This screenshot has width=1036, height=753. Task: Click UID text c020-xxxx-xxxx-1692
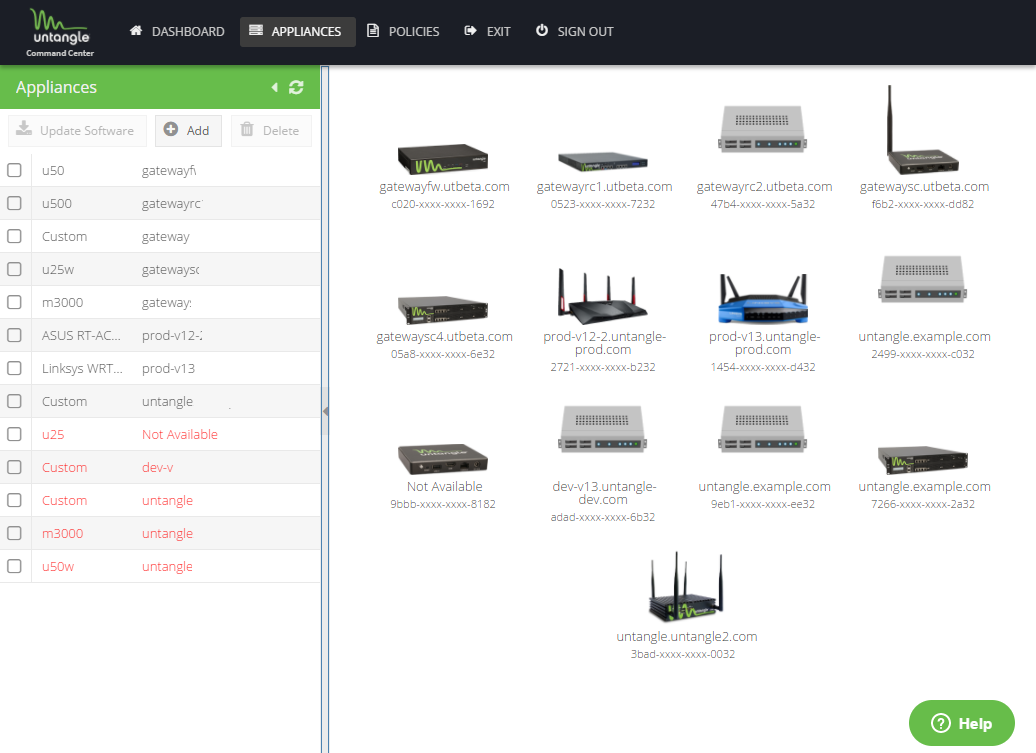(443, 204)
